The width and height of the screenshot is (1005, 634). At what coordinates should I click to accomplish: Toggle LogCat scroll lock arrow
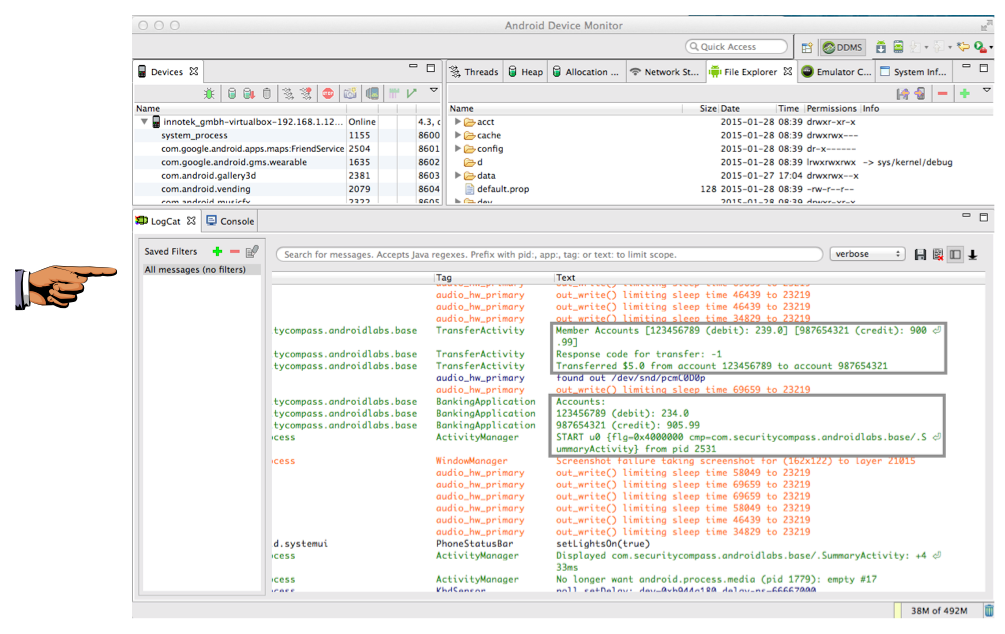pyautogui.click(x=972, y=255)
